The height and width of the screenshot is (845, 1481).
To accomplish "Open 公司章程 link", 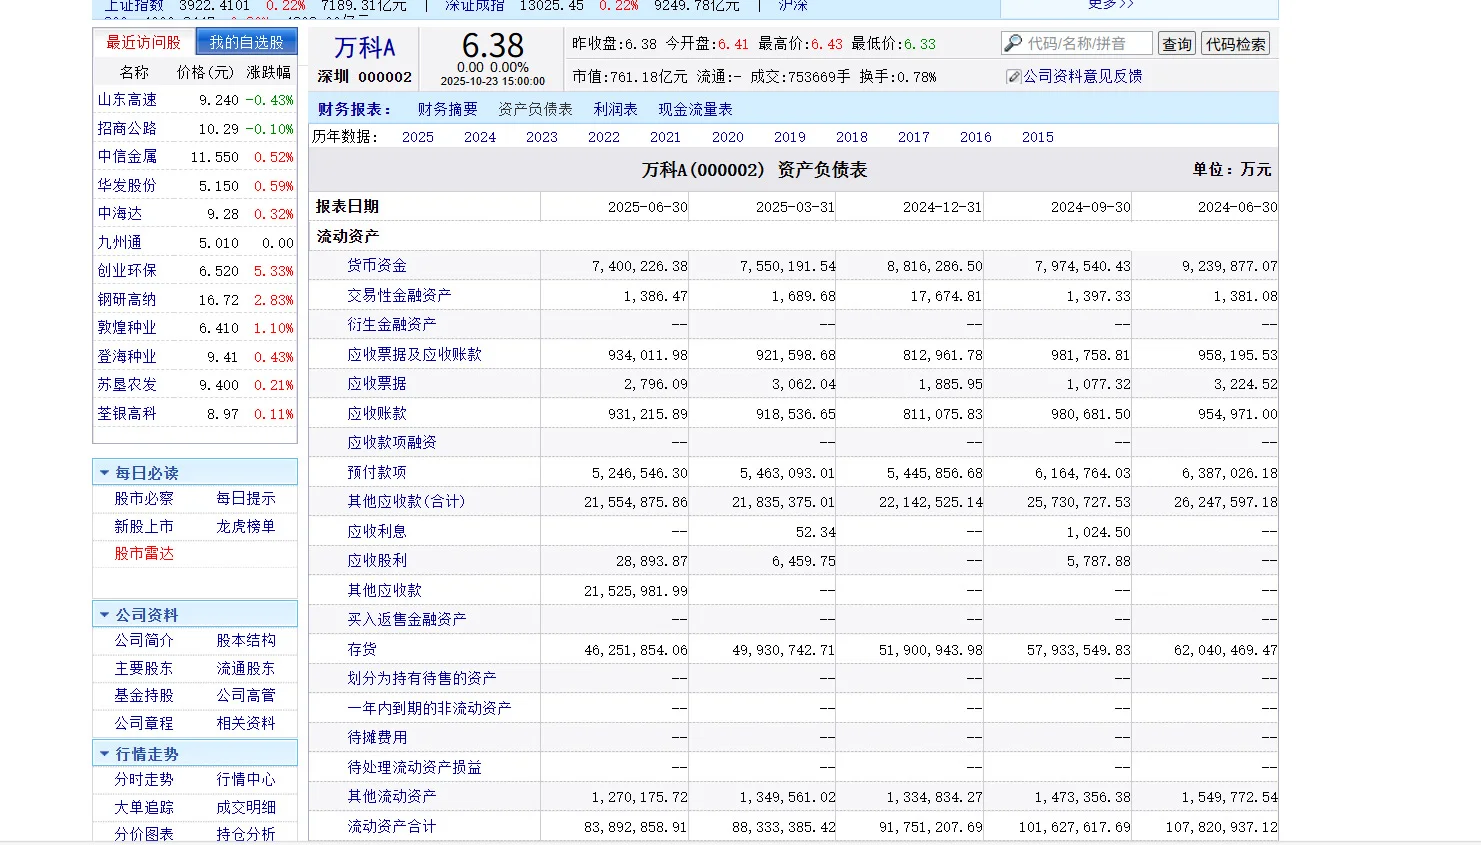I will 144,723.
